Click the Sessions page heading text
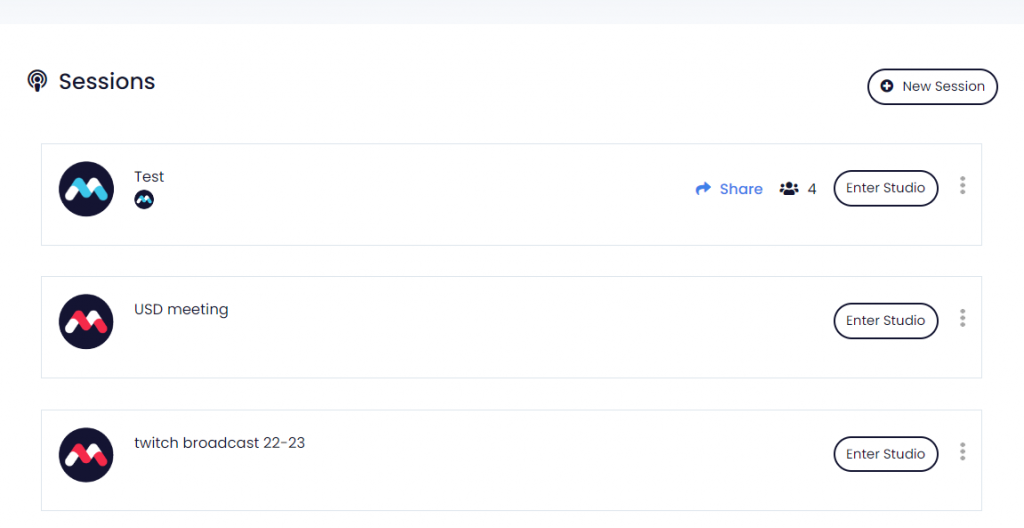This screenshot has width=1024, height=528. tap(106, 81)
